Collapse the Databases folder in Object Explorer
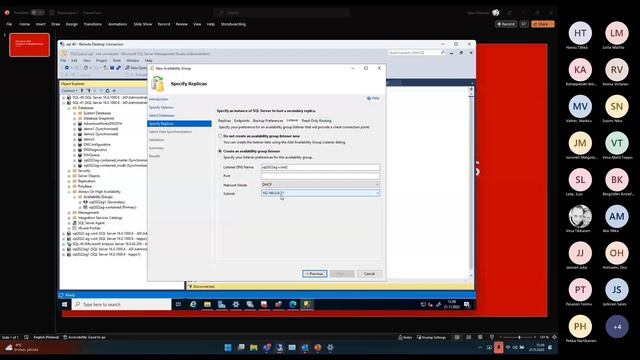 (69, 108)
